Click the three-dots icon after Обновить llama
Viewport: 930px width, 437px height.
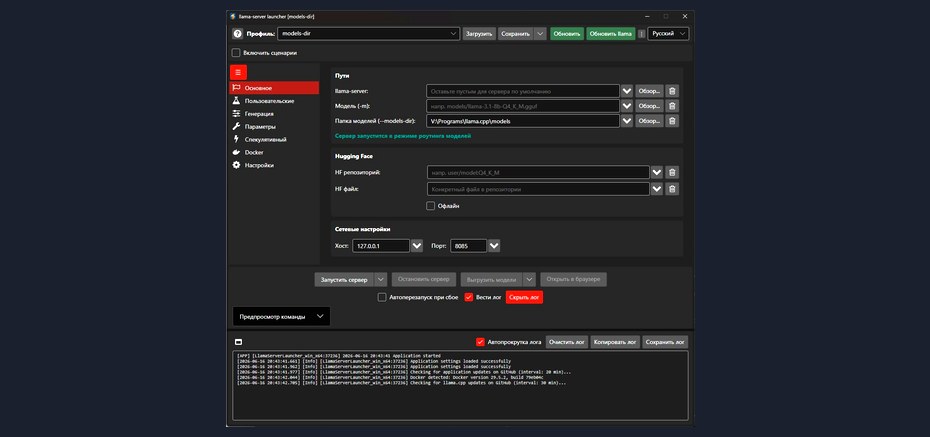[641, 34]
